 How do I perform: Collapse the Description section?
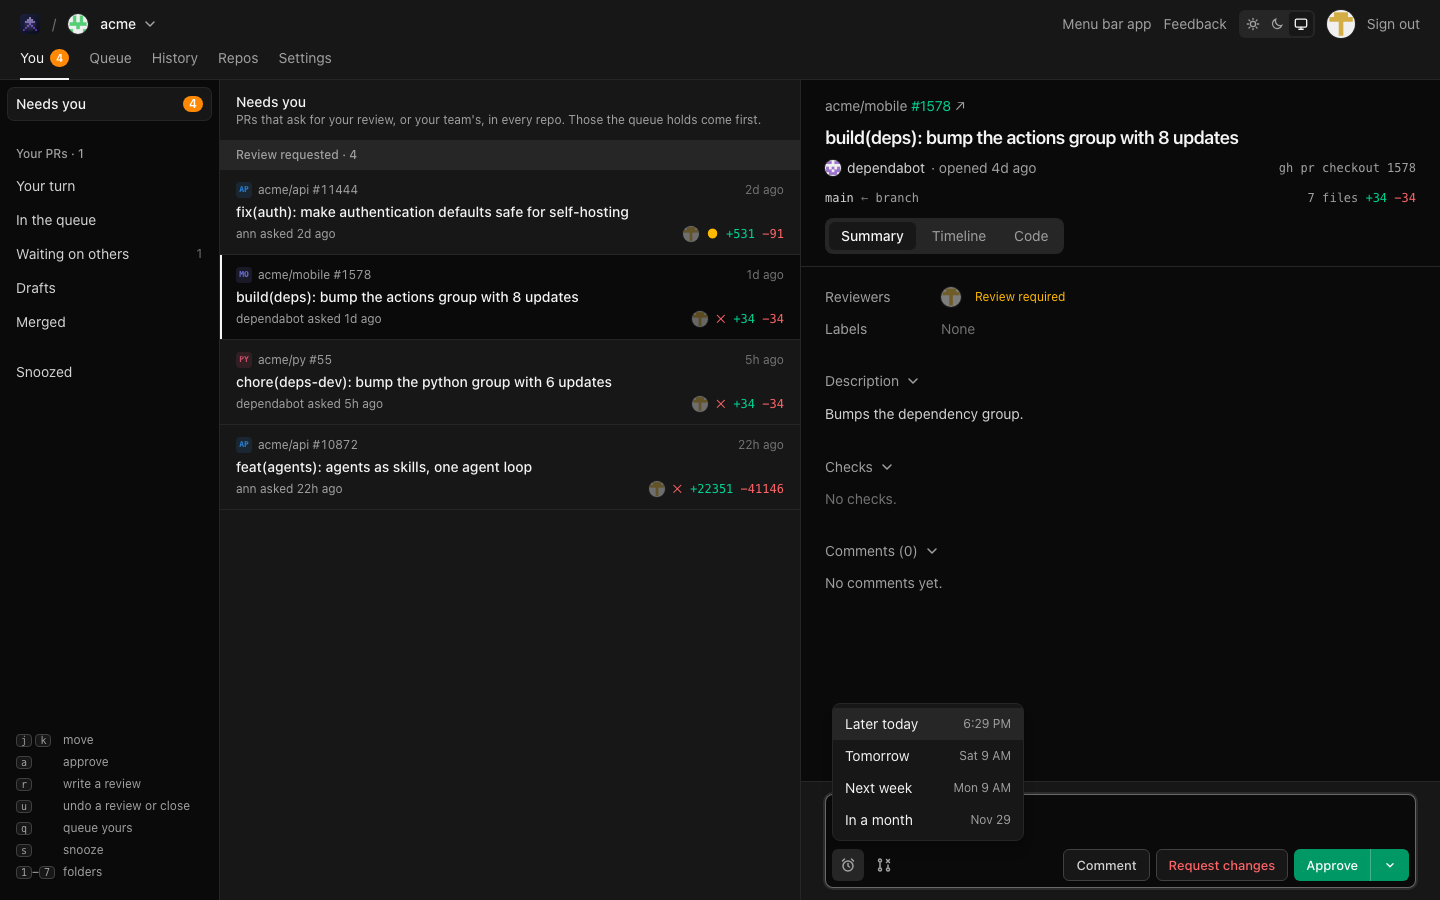(x=872, y=381)
